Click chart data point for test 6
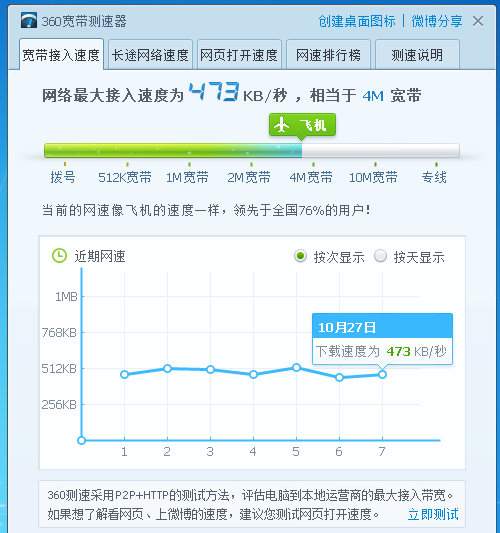 [339, 377]
